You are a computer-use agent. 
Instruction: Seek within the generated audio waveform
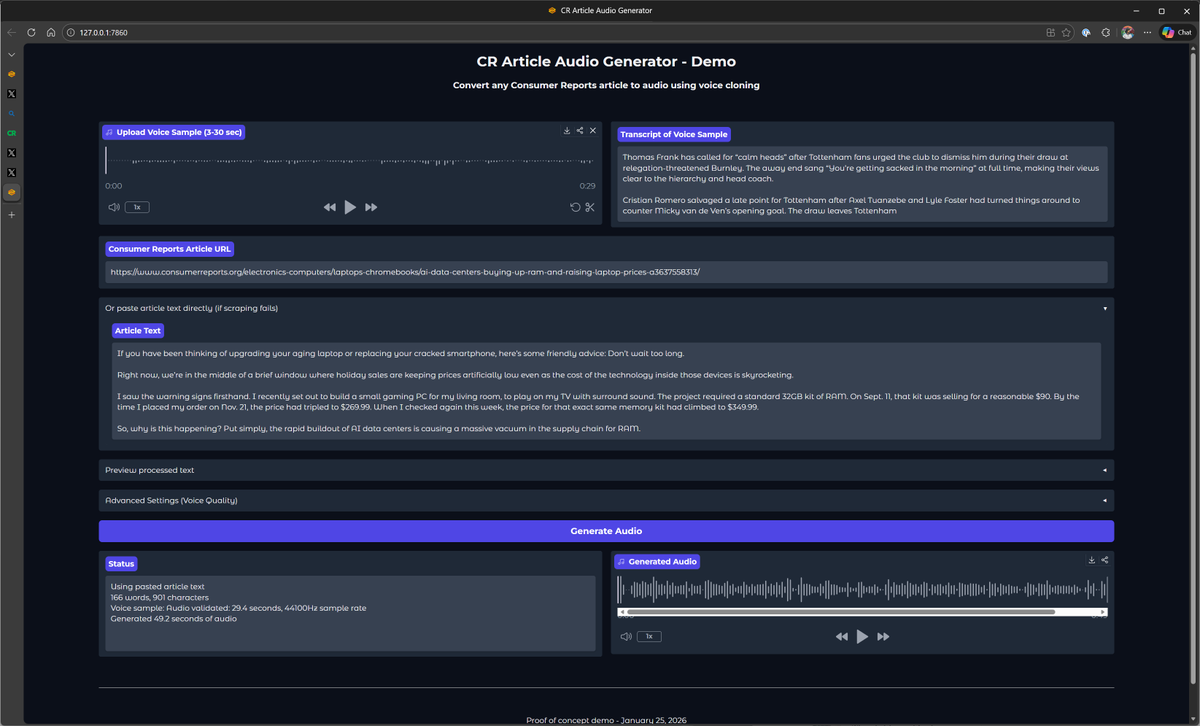(x=862, y=590)
